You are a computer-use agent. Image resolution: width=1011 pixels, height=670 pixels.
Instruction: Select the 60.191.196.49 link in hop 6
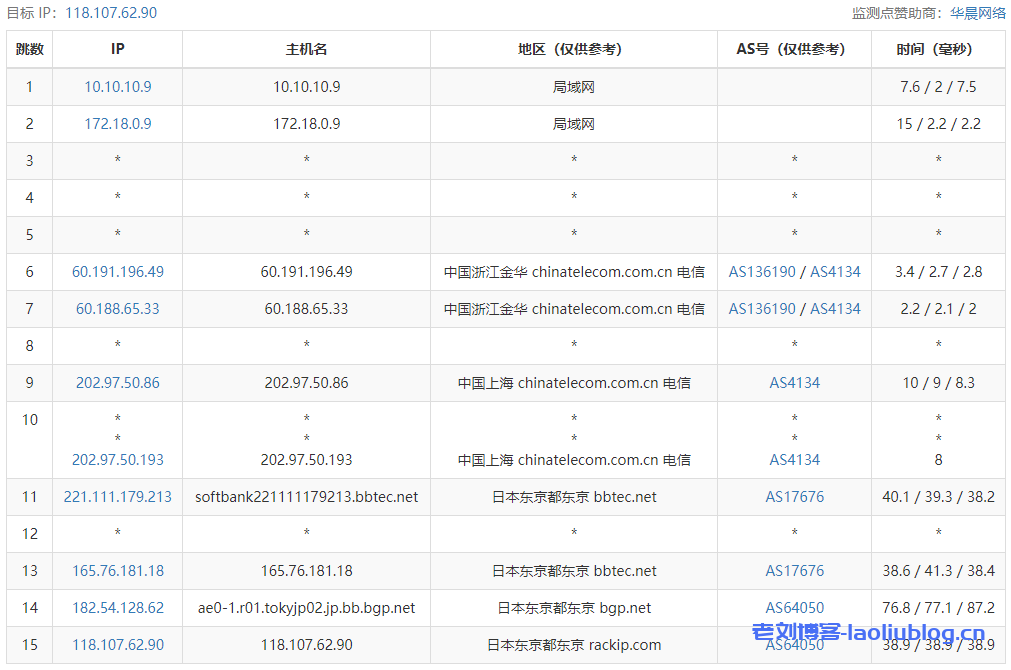(117, 271)
